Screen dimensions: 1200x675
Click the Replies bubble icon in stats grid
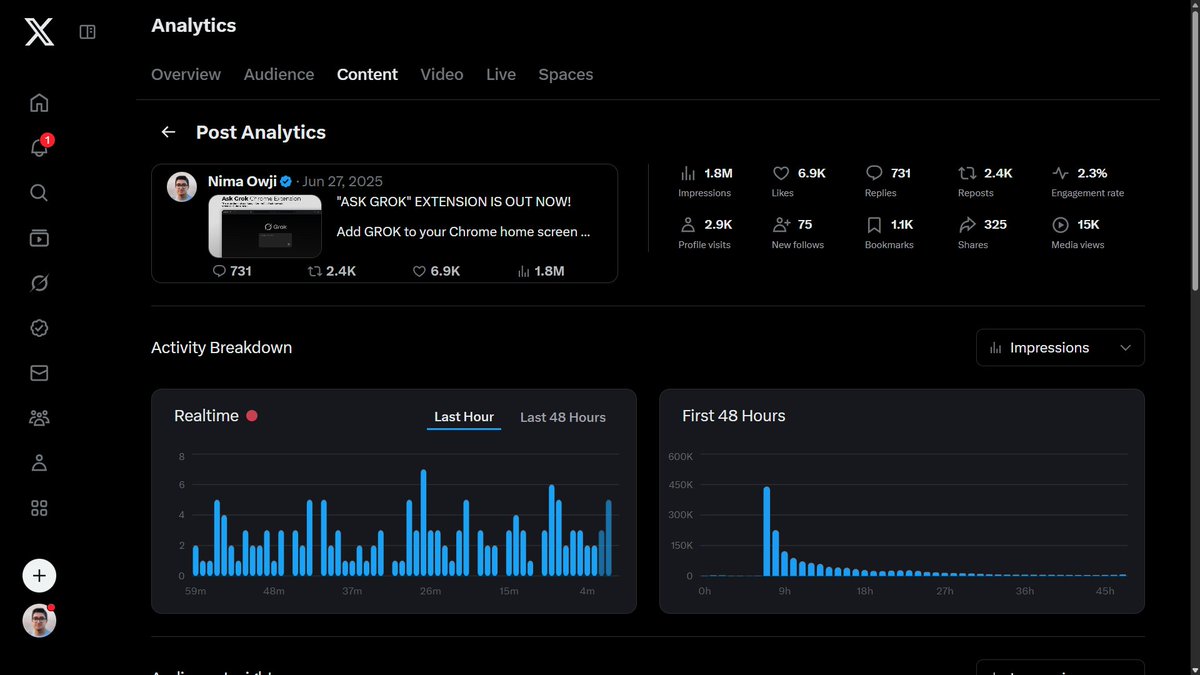pyautogui.click(x=874, y=173)
